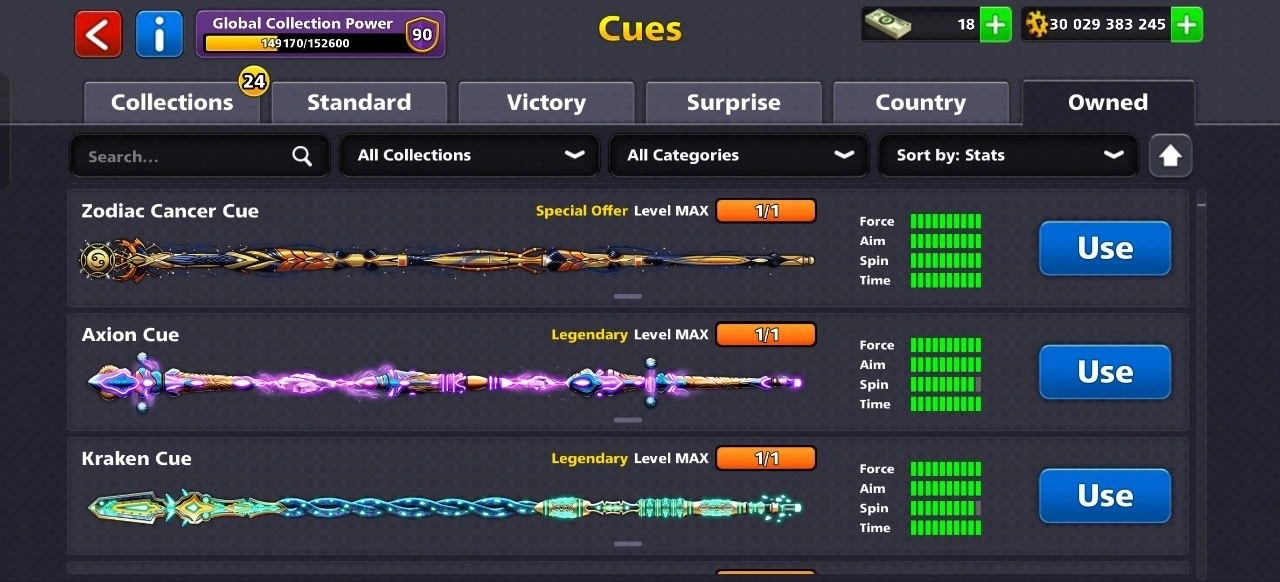Add cash with the green plus
The image size is (1280, 582).
995,24
